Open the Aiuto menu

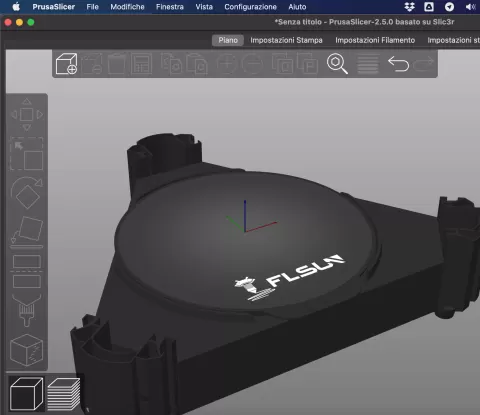(x=297, y=7)
